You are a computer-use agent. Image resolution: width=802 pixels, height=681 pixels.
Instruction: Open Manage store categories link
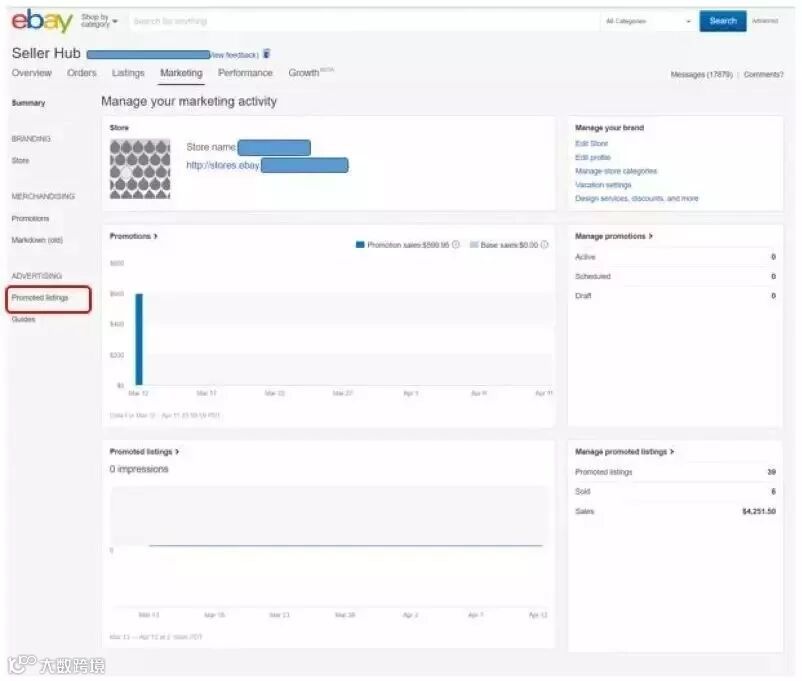[x=616, y=171]
